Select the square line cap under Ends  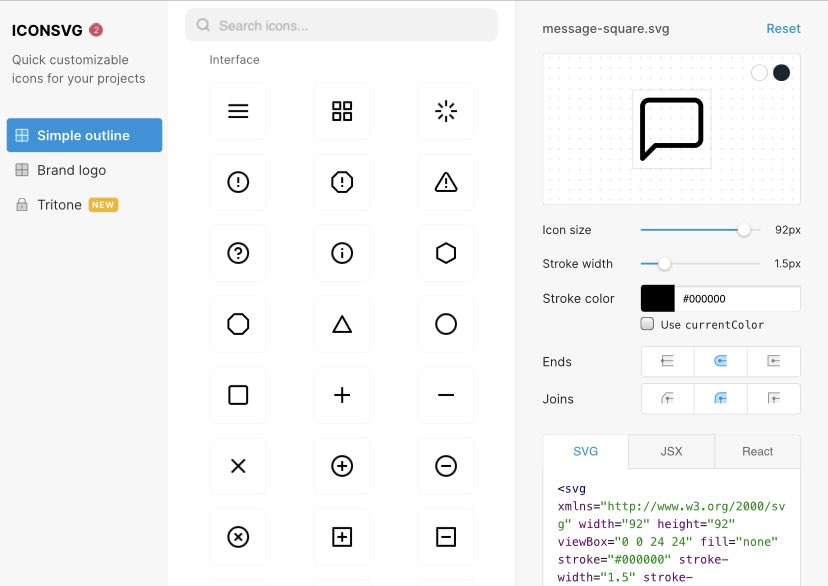774,361
